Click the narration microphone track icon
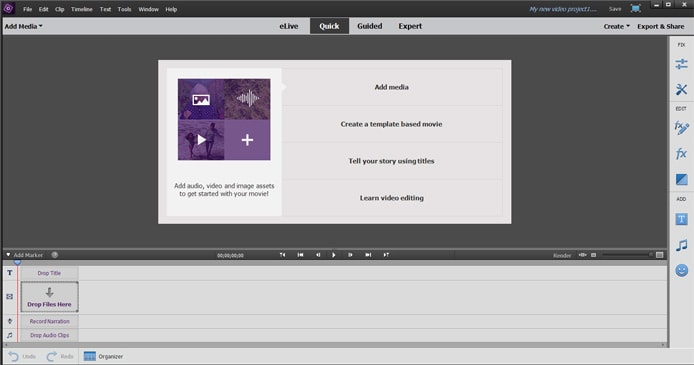694x365 pixels. tap(10, 321)
